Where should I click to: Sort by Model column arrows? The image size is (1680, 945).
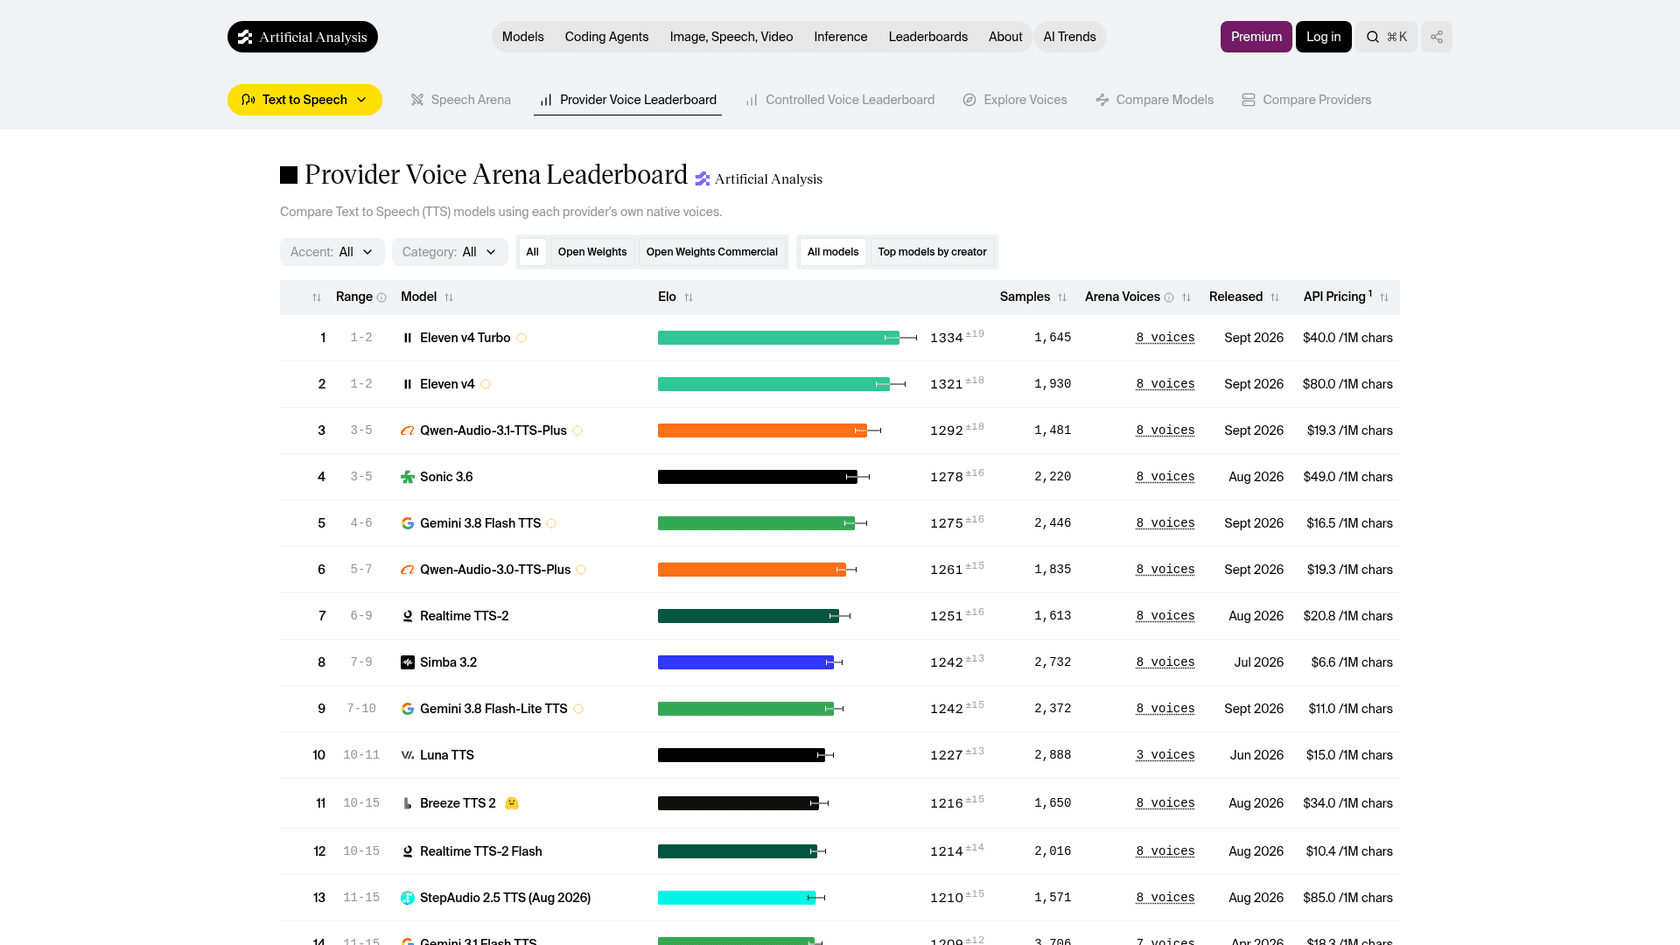pos(449,298)
